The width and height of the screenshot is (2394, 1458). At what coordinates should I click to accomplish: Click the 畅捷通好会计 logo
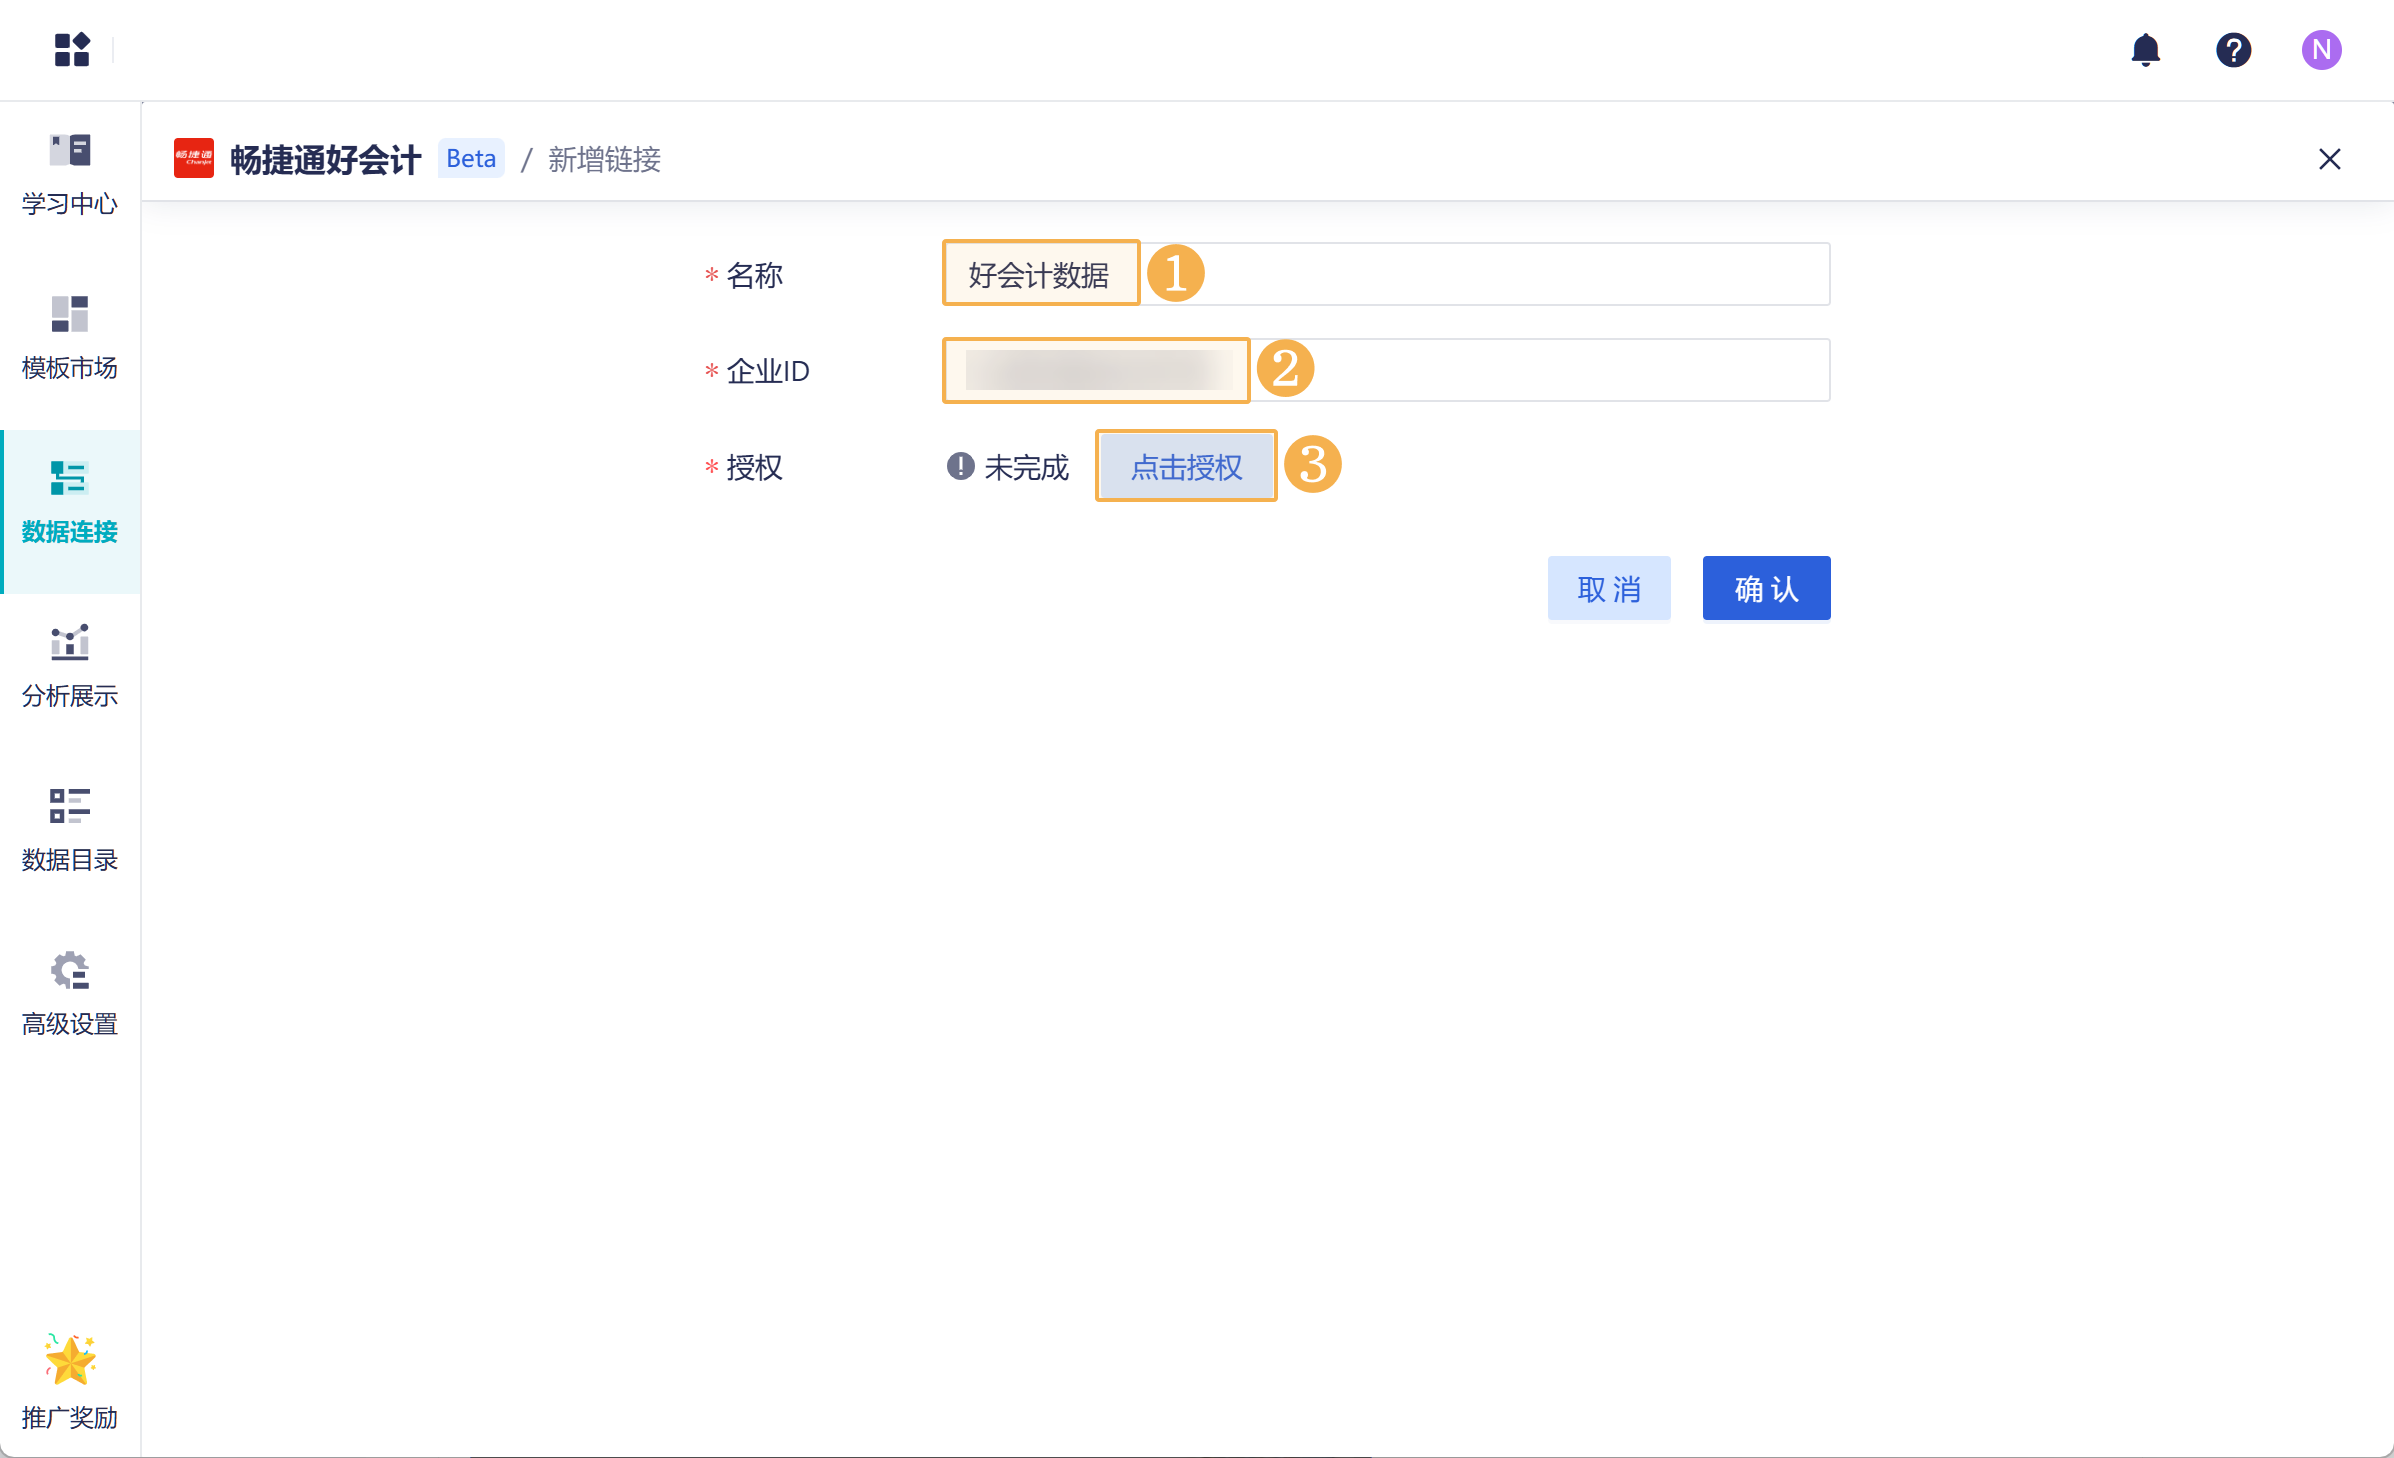194,158
